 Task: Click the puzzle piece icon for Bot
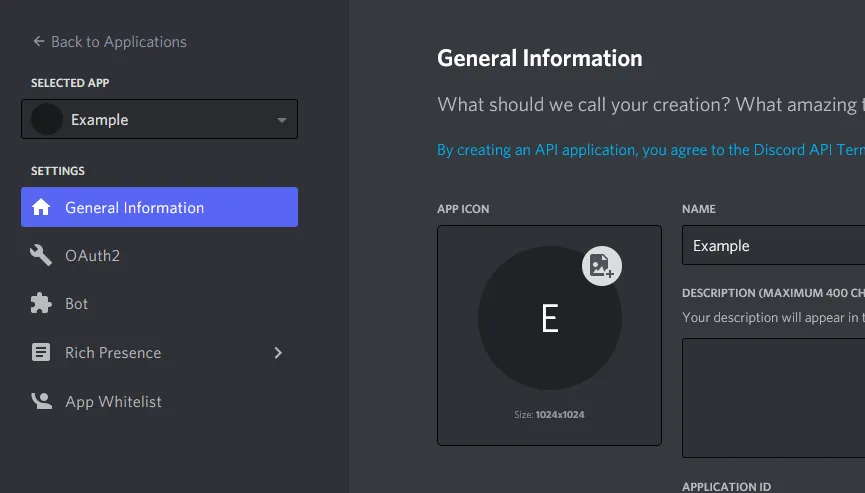(41, 304)
